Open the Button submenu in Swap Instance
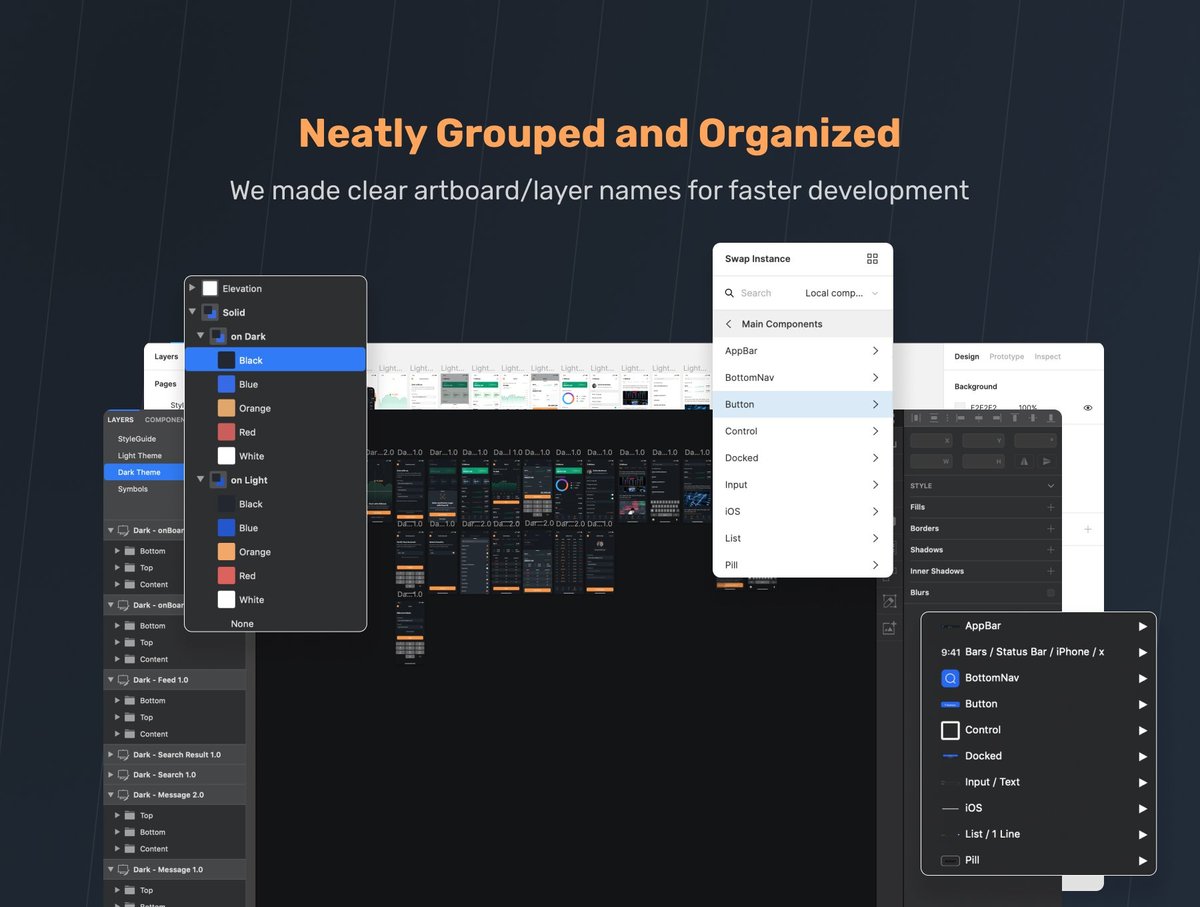The height and width of the screenshot is (907, 1200). coord(802,404)
